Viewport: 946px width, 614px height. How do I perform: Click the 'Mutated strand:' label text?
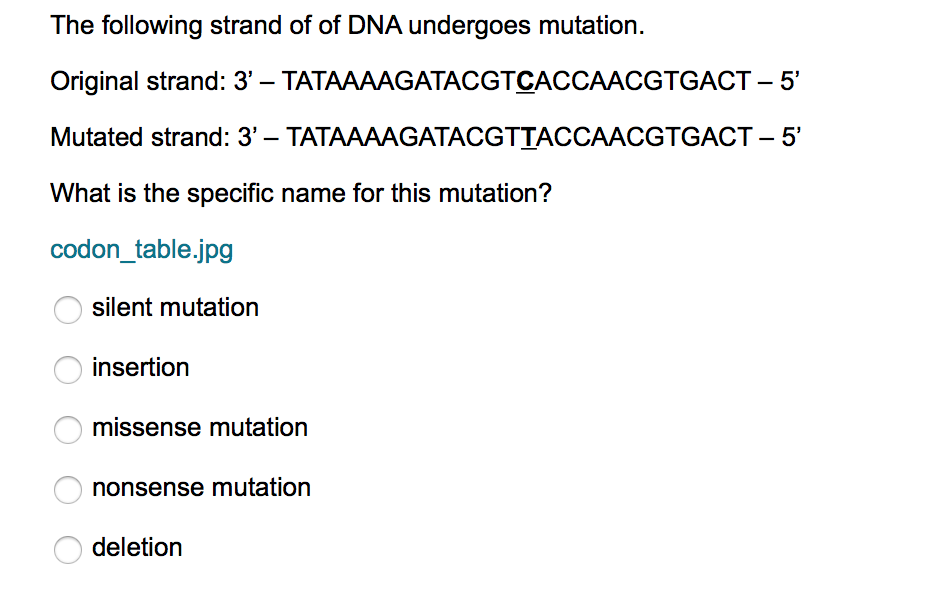(140, 138)
